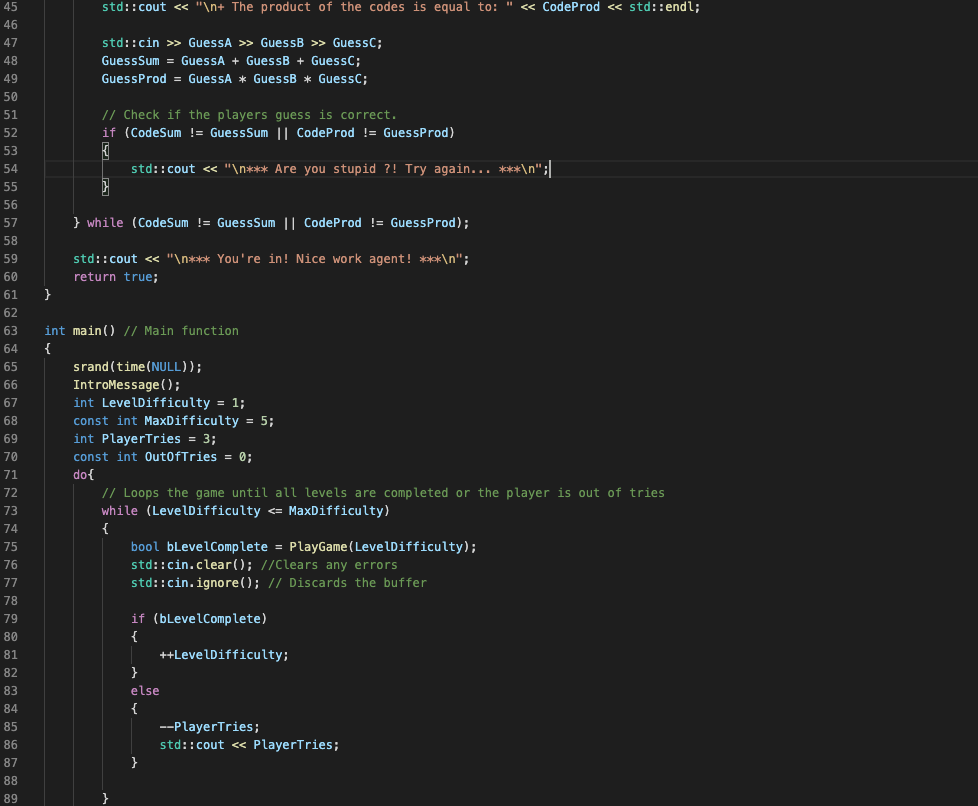Screen dimensions: 978x806
Task: Click PlayerTries on the std::cout line 86
Action: 293,745
